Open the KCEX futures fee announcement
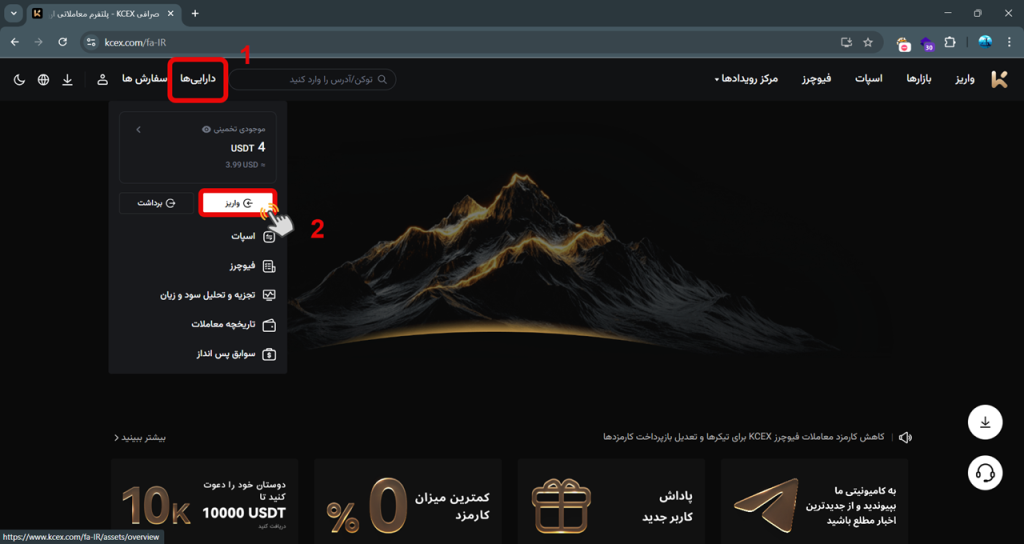This screenshot has width=1024, height=544. (744, 436)
